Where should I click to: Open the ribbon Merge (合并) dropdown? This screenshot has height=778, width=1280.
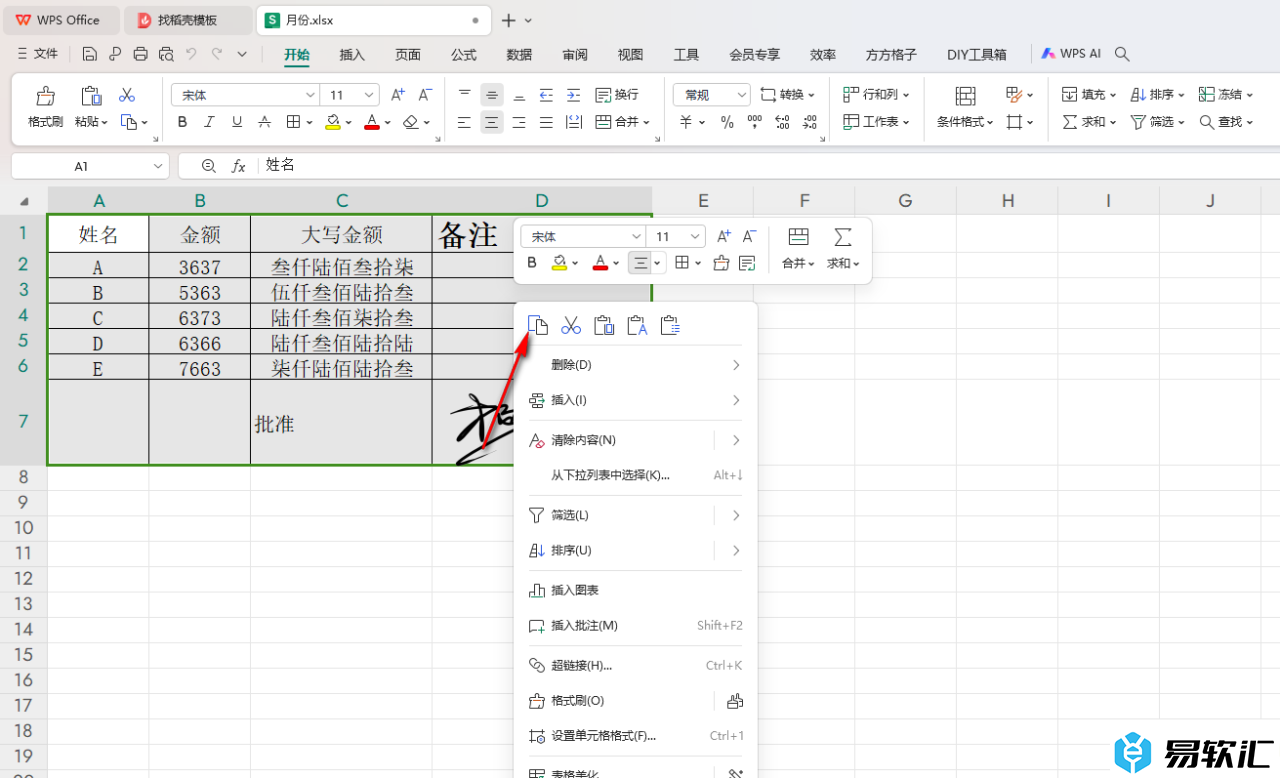646,123
